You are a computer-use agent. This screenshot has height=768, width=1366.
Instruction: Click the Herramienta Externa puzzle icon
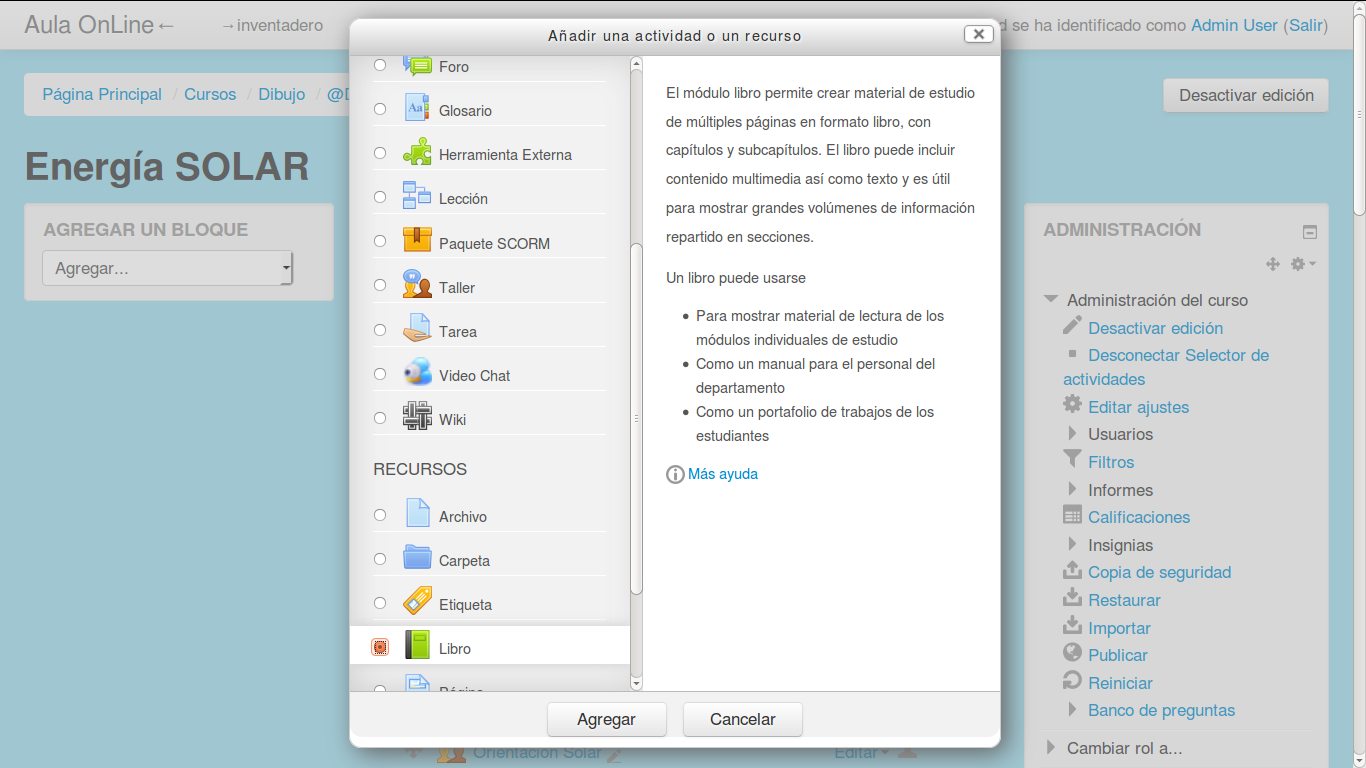tap(417, 153)
